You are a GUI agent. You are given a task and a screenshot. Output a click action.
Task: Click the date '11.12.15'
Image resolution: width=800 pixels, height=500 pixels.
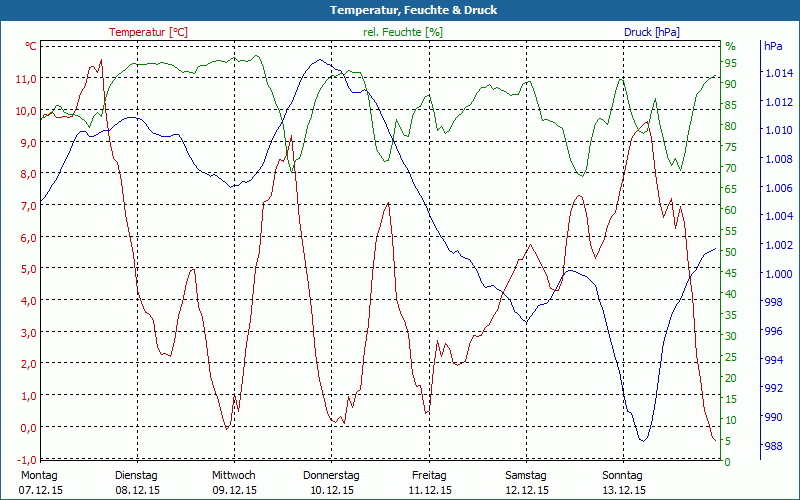[x=430, y=490]
